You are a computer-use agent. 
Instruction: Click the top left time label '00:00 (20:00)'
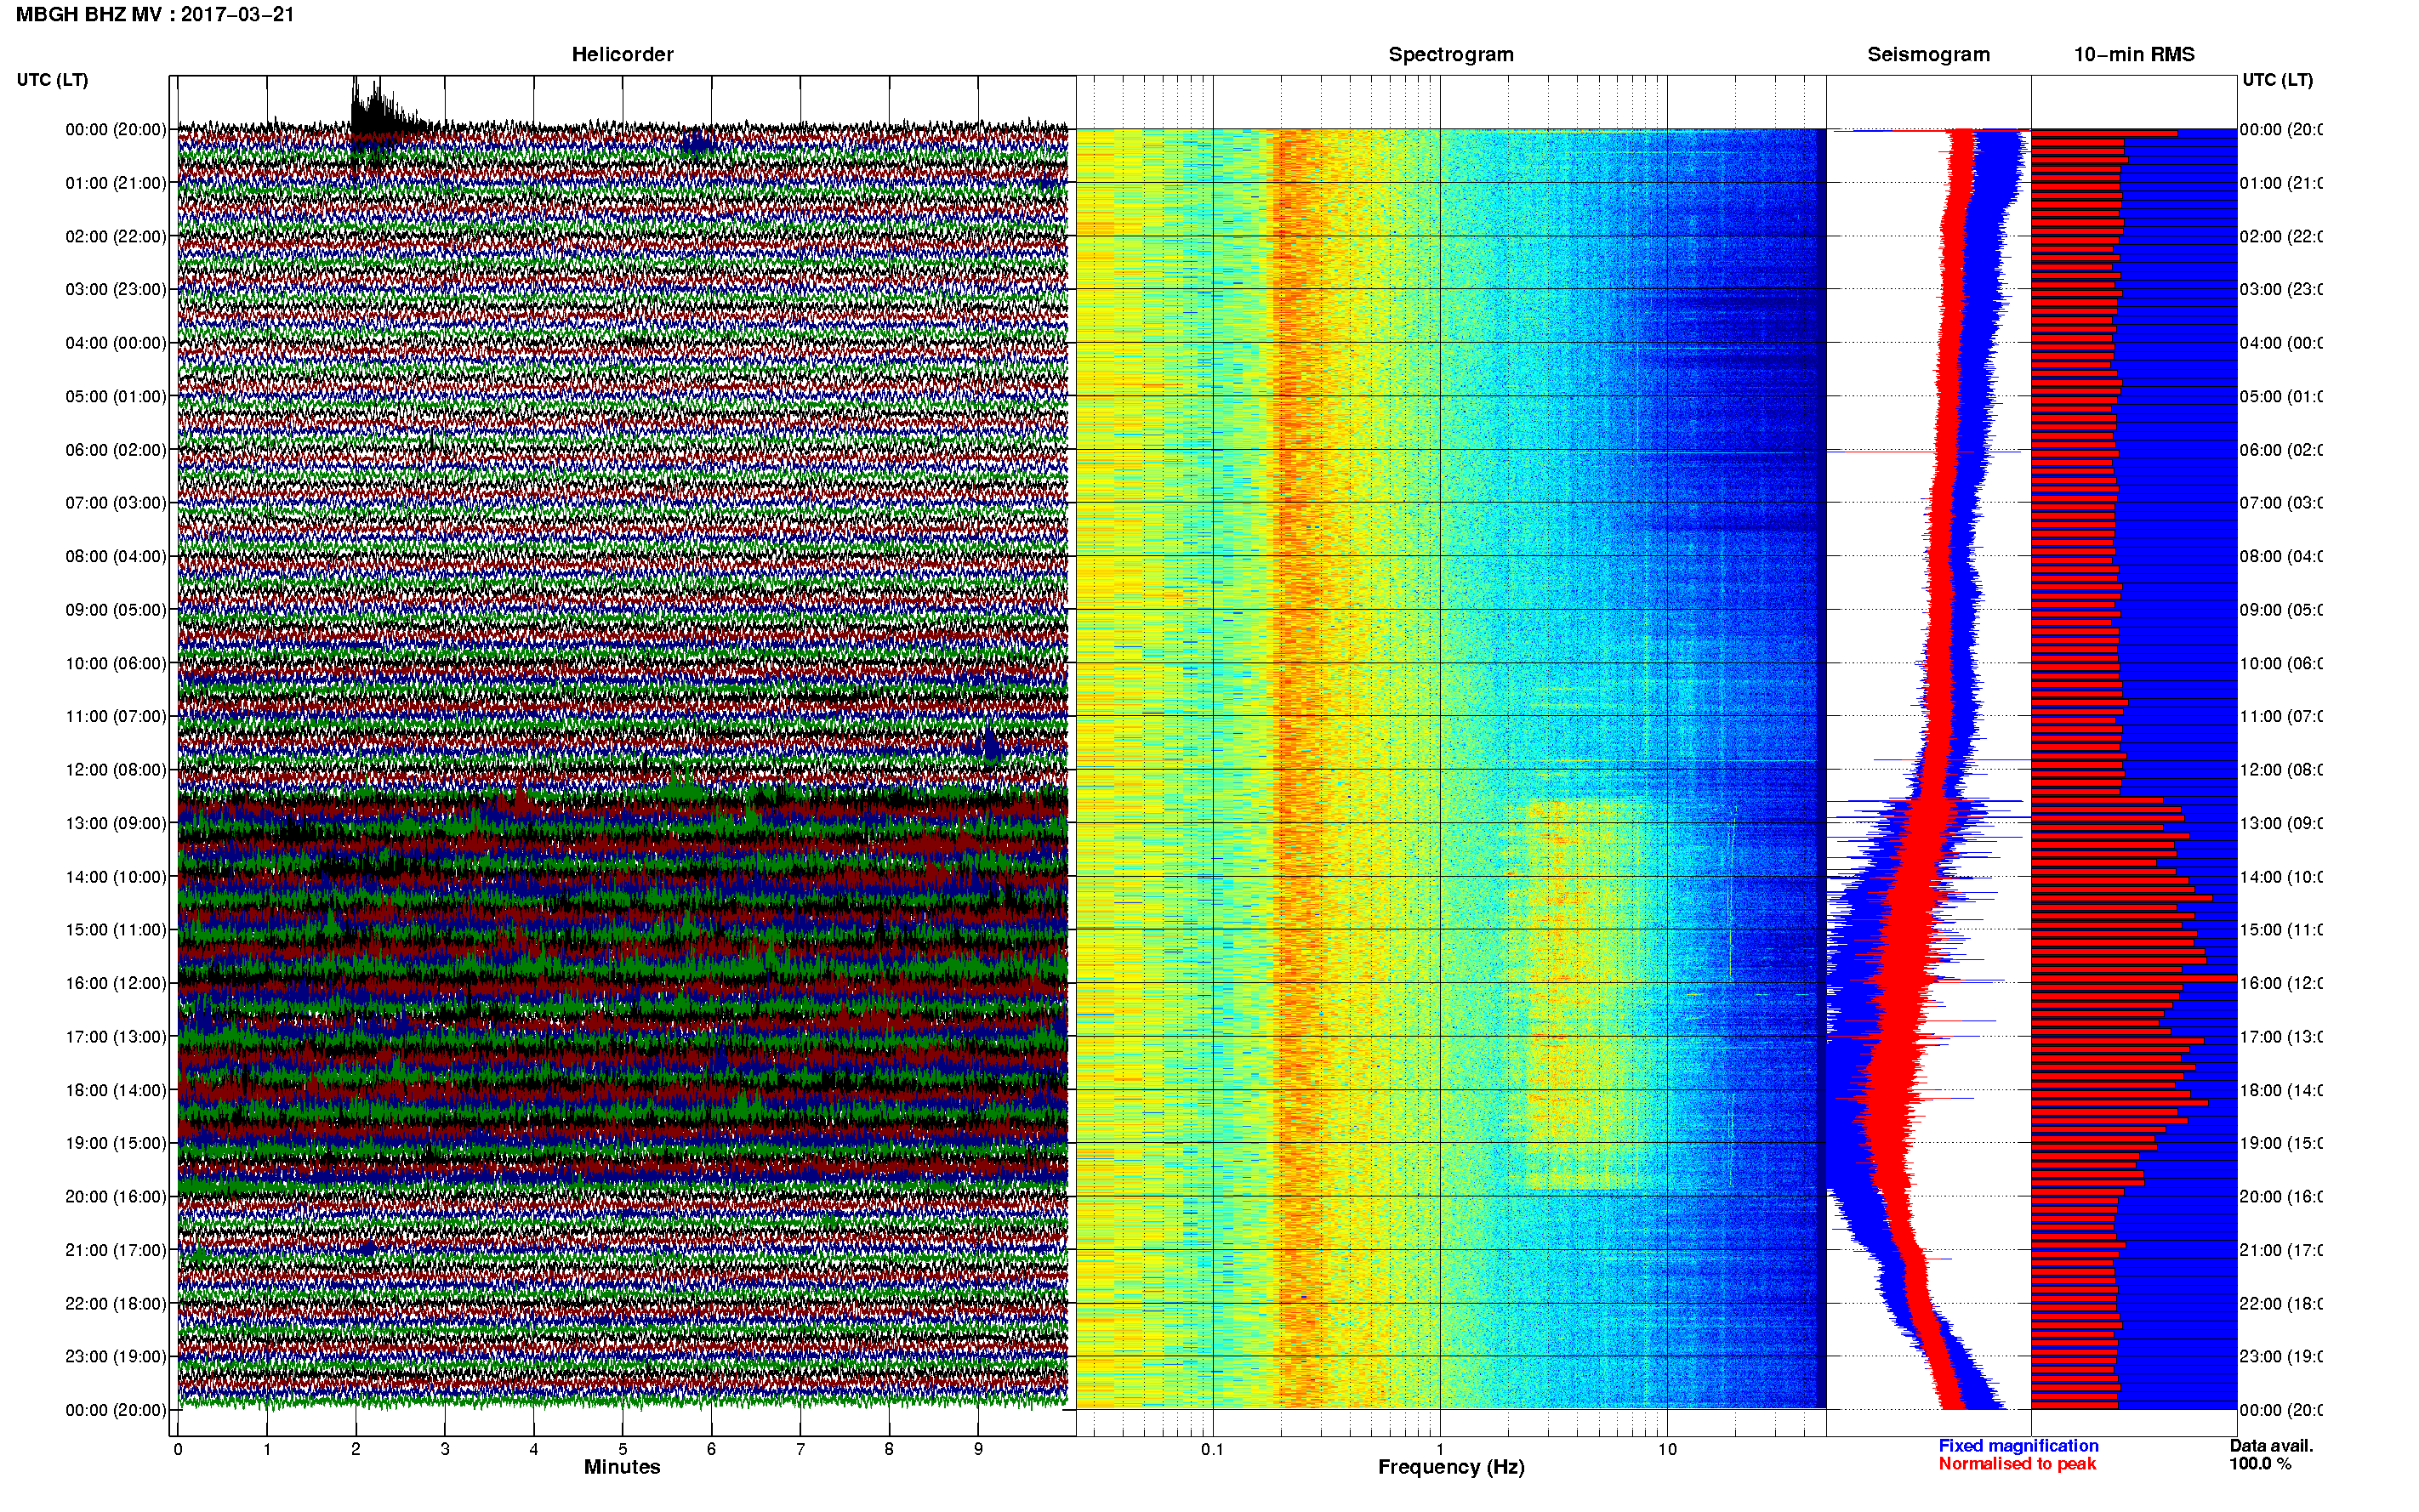coord(116,129)
